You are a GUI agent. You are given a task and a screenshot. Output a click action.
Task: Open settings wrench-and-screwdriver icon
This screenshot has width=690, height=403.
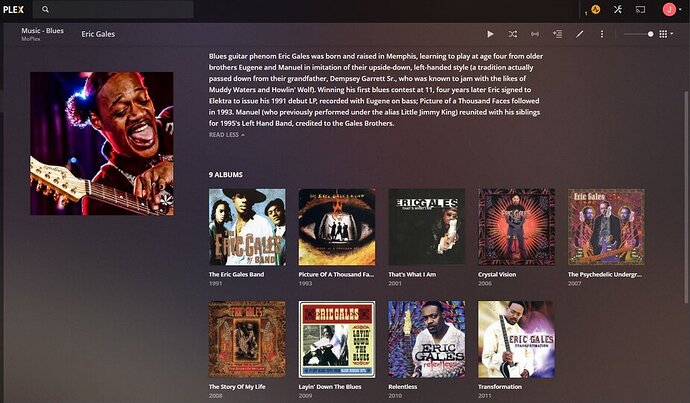pos(618,9)
